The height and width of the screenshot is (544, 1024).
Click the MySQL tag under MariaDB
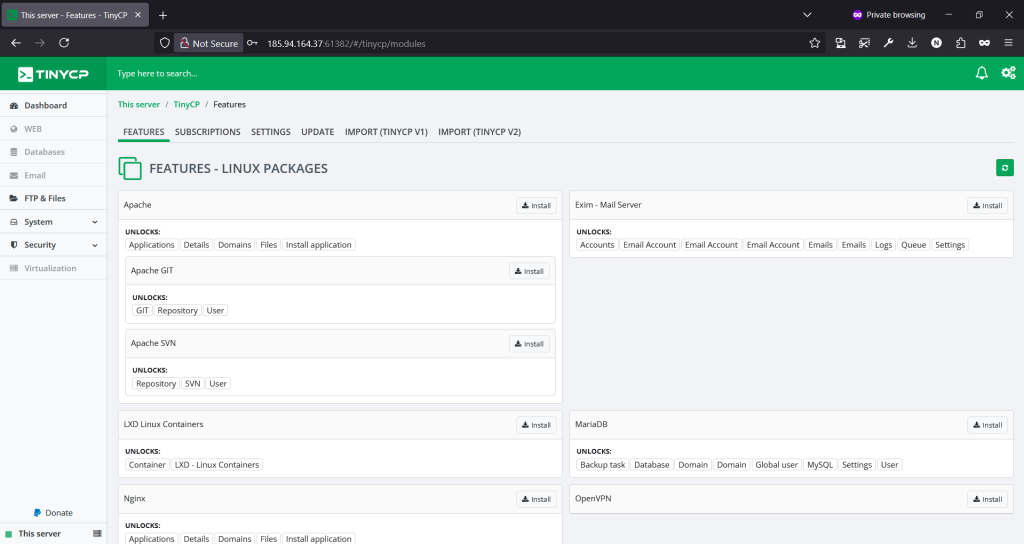pyautogui.click(x=820, y=465)
